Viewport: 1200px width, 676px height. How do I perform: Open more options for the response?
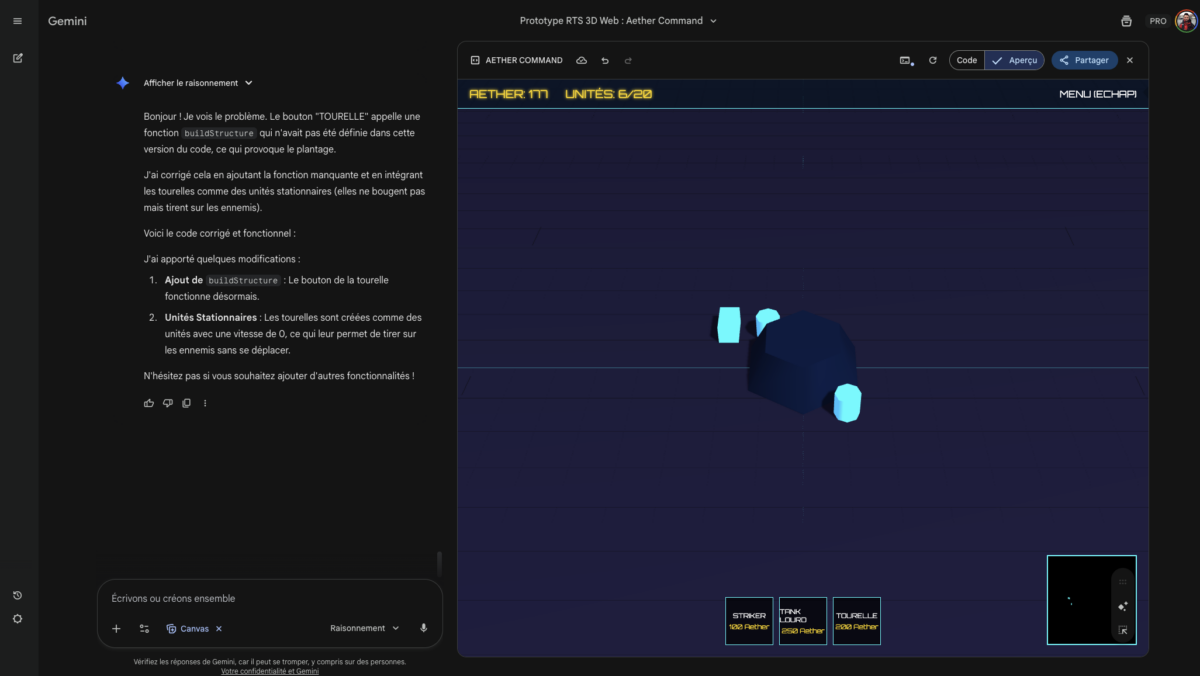pyautogui.click(x=205, y=403)
